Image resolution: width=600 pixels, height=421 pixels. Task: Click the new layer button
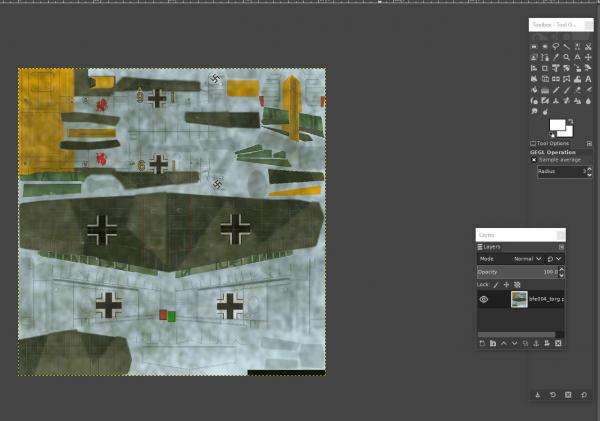482,343
